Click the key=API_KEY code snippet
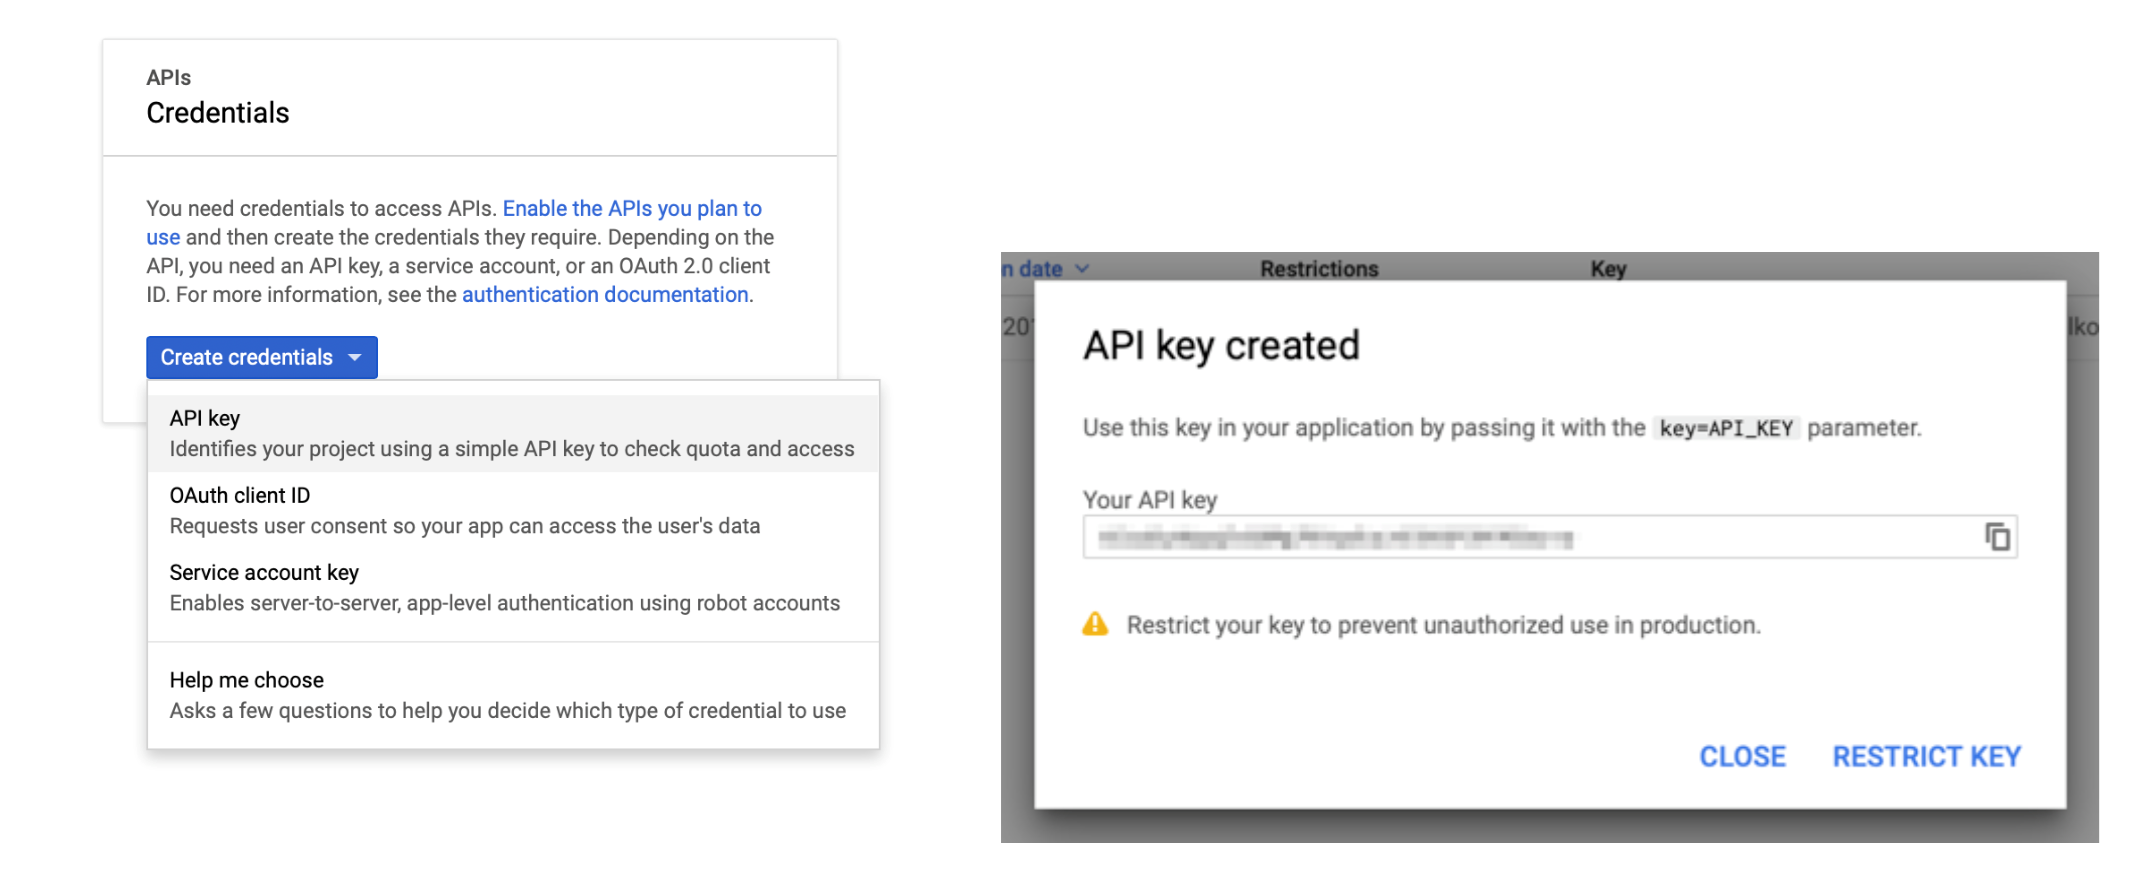 click(1726, 429)
